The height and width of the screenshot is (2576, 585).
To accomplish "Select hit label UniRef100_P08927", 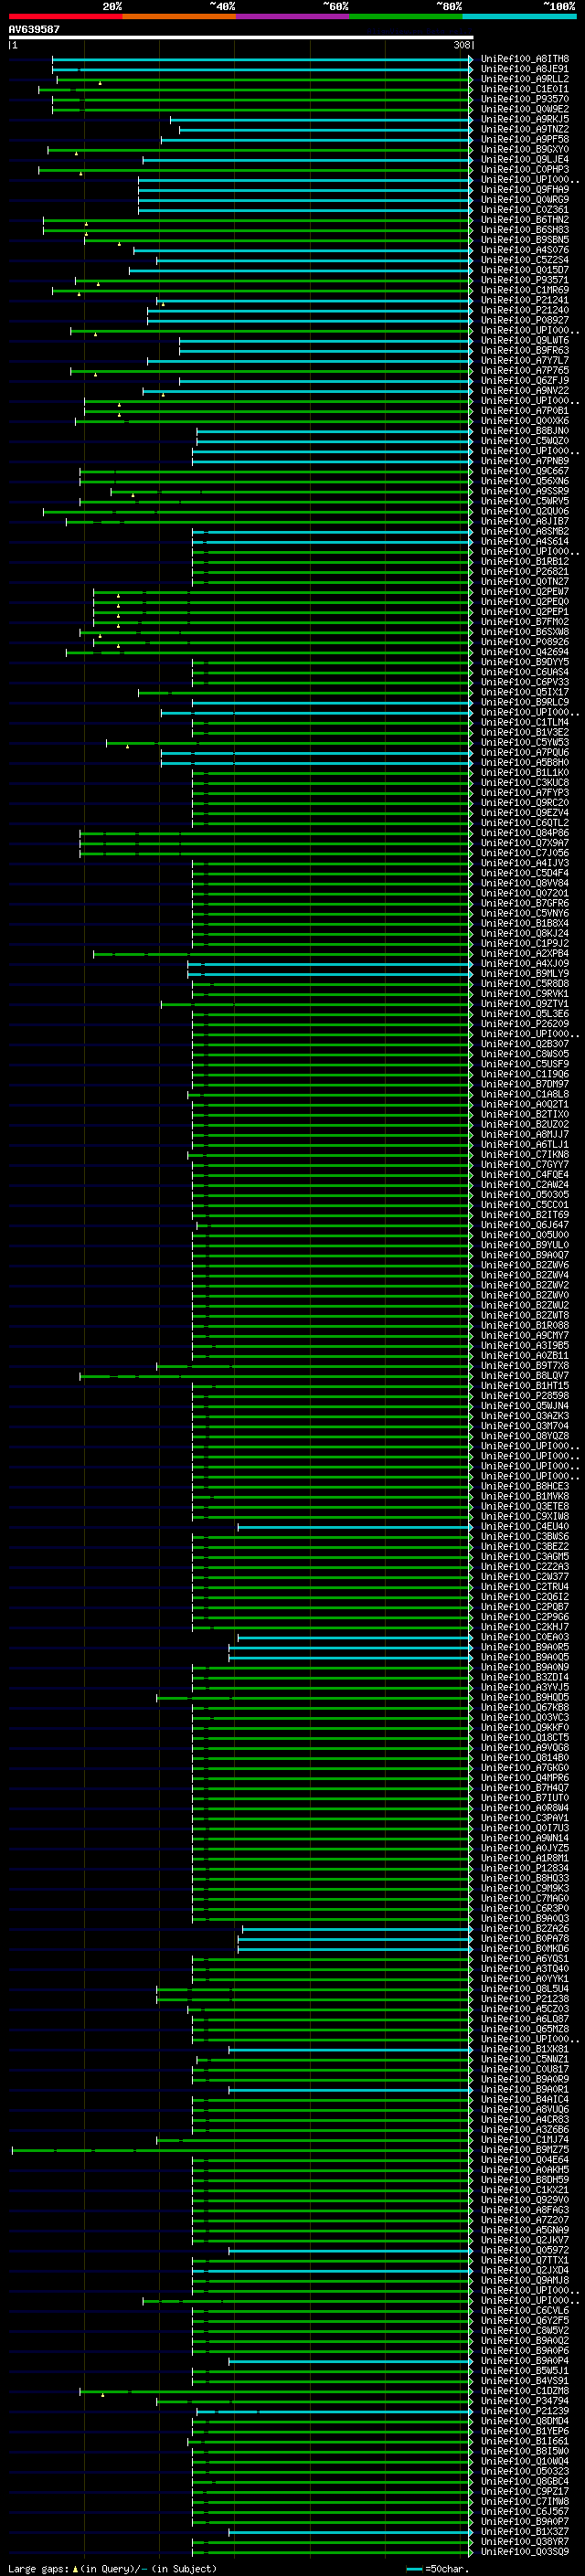I will [525, 320].
